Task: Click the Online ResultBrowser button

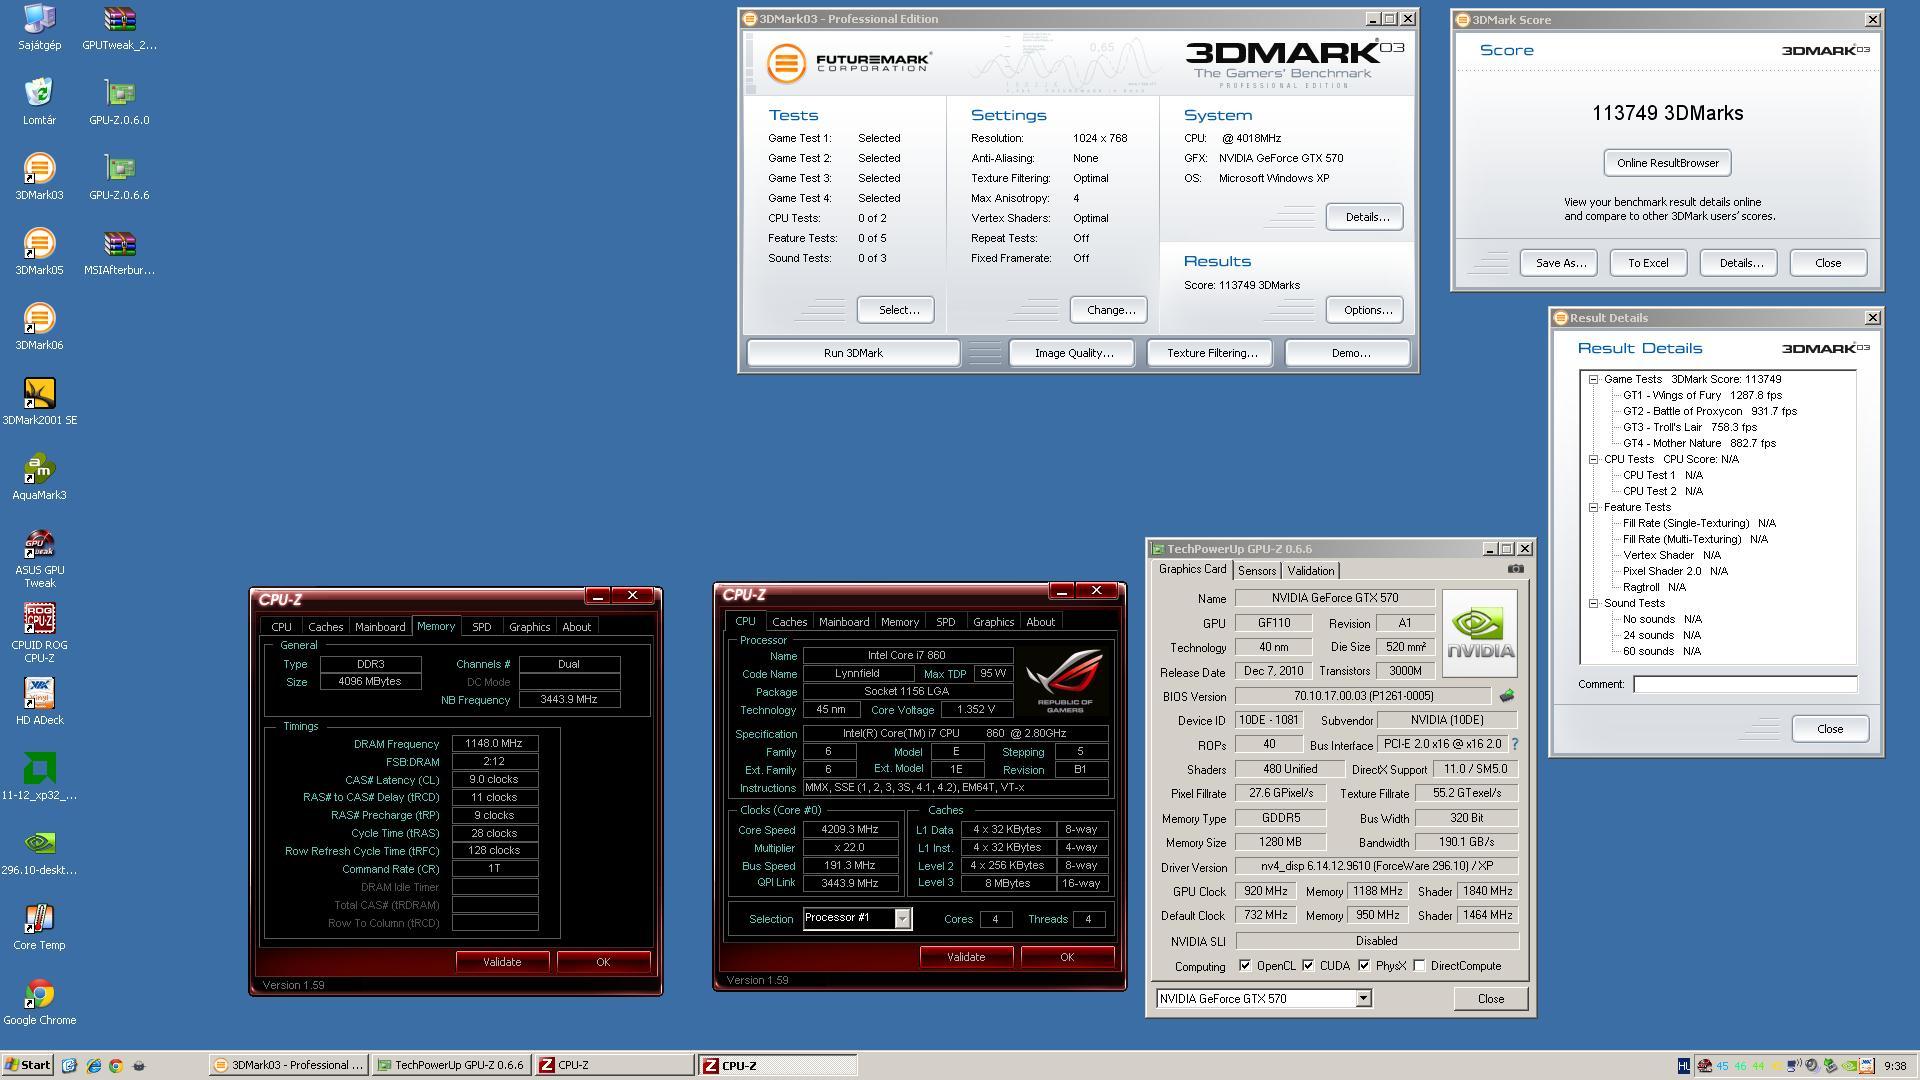Action: click(x=1667, y=163)
